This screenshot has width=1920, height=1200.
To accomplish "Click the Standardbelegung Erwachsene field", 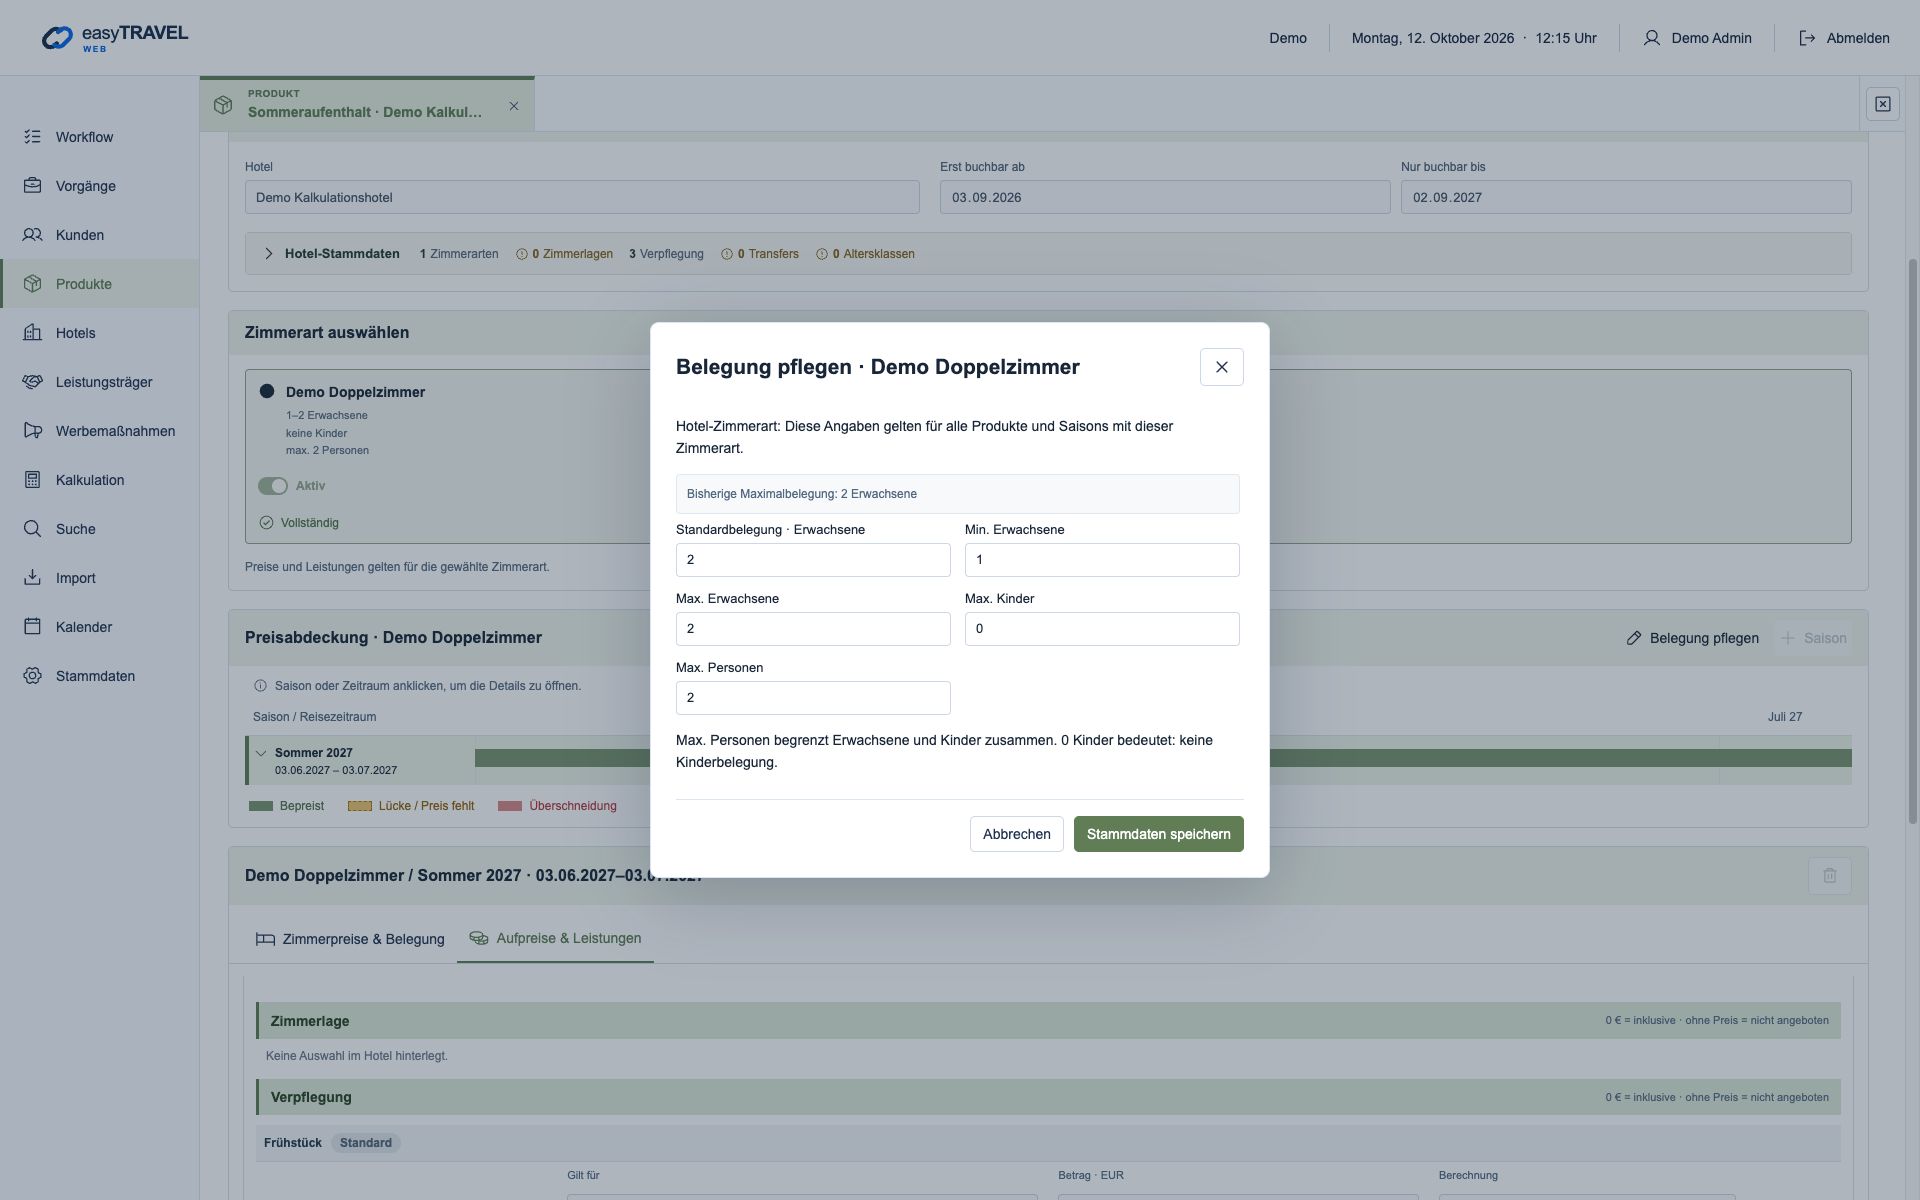I will [813, 560].
